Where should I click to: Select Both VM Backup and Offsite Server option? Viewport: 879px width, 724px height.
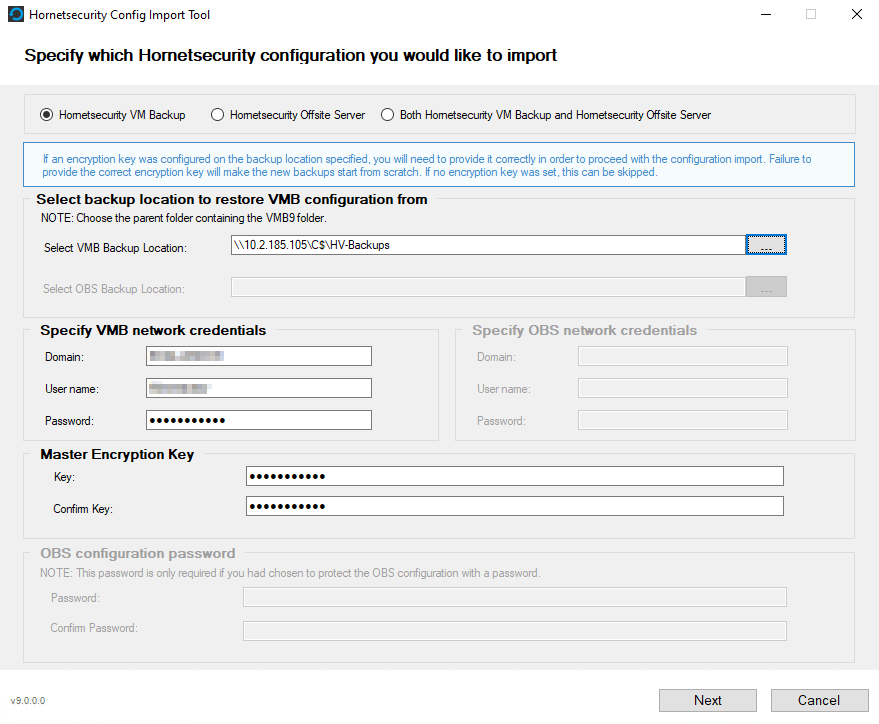[388, 115]
